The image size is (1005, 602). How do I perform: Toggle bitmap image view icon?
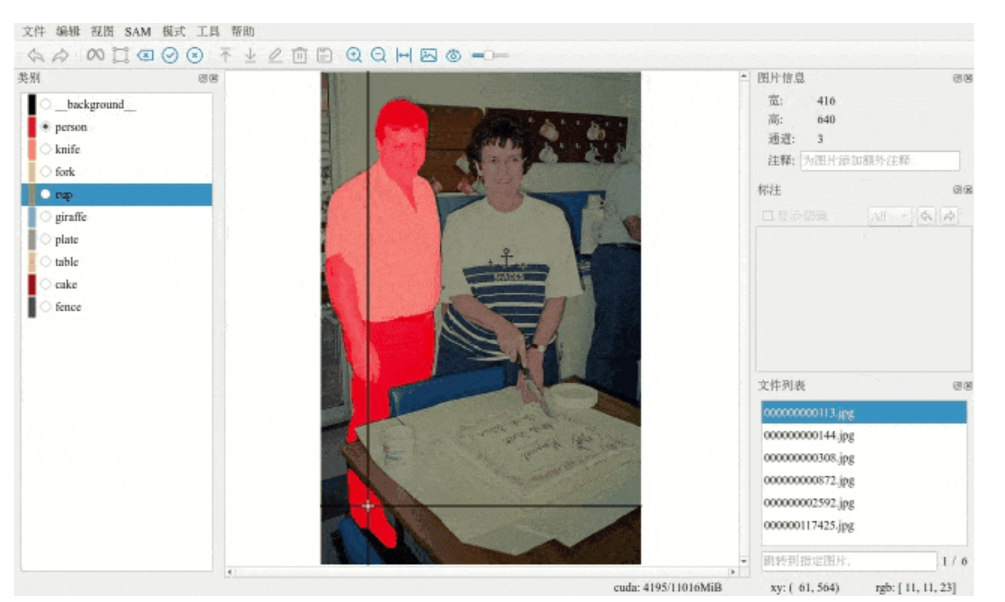tap(429, 55)
